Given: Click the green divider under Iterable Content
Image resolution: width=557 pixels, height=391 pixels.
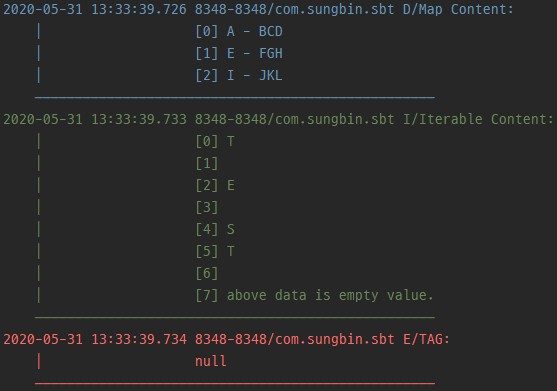Looking at the screenshot, I should pos(235,317).
